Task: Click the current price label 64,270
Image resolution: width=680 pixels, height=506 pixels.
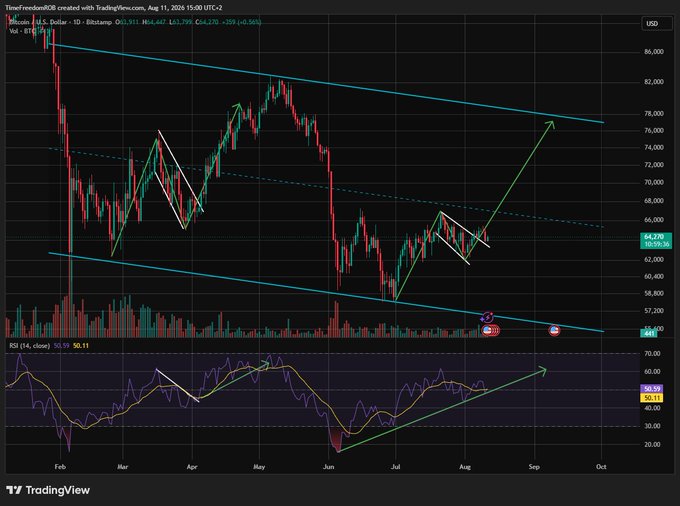Action: 656,237
